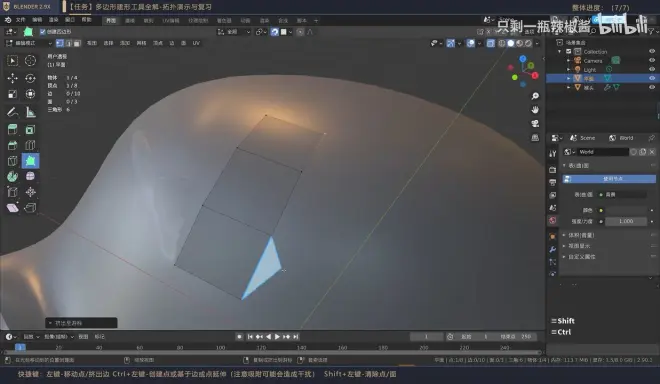Click the Use Nodes button
The height and width of the screenshot is (384, 660).
609,179
